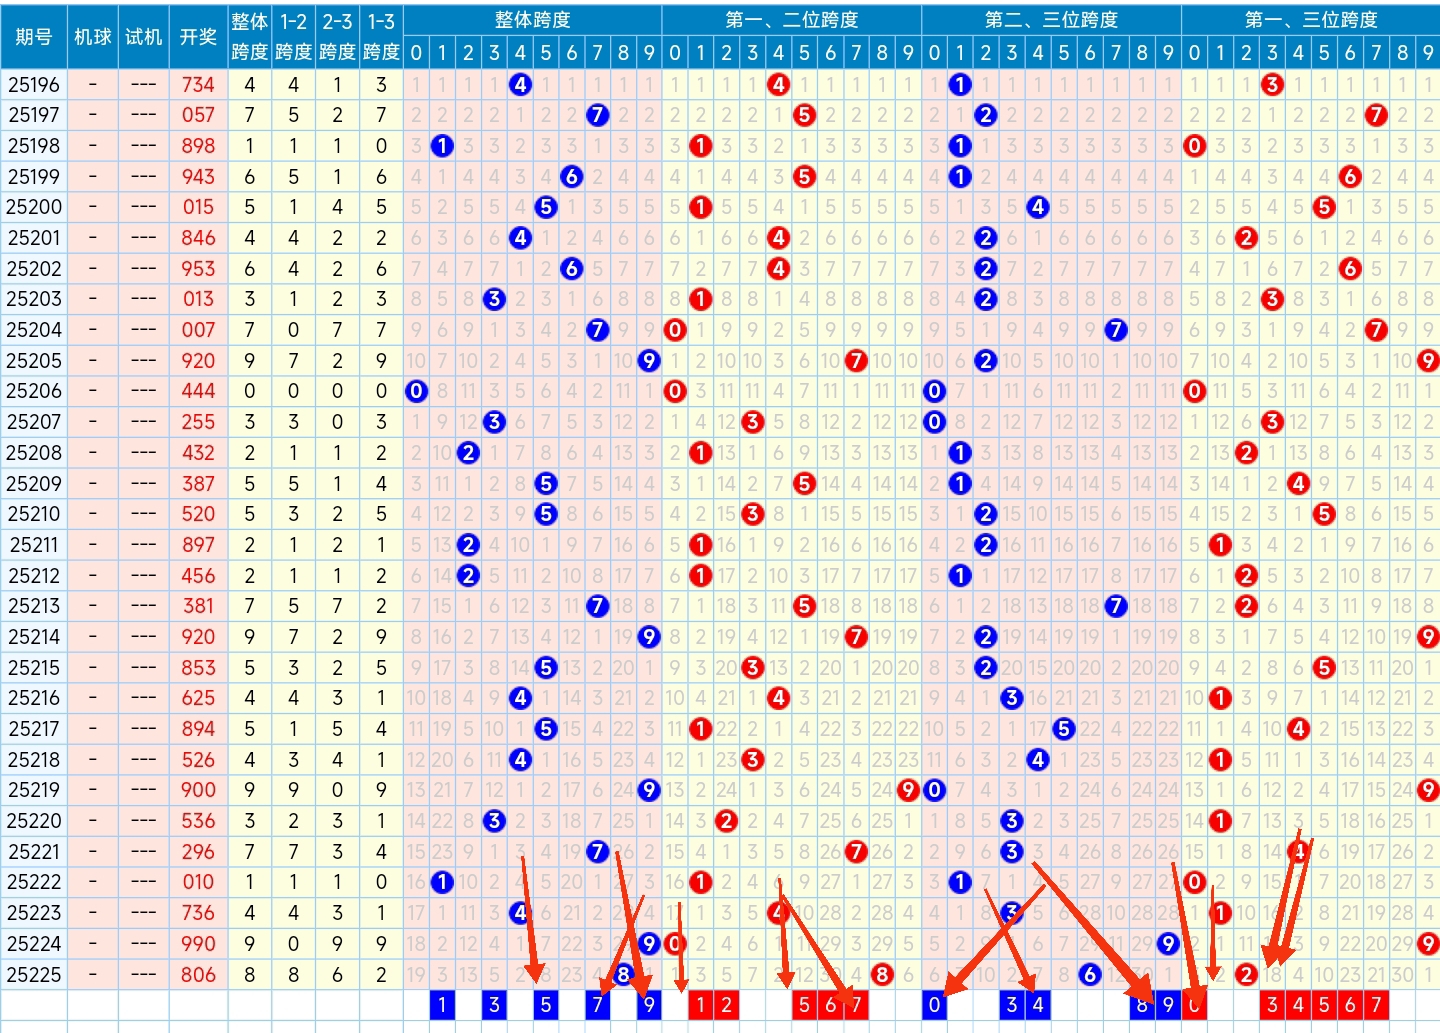
Task: Click bottom blue square 3 under 整体跨度
Action: (x=494, y=1005)
